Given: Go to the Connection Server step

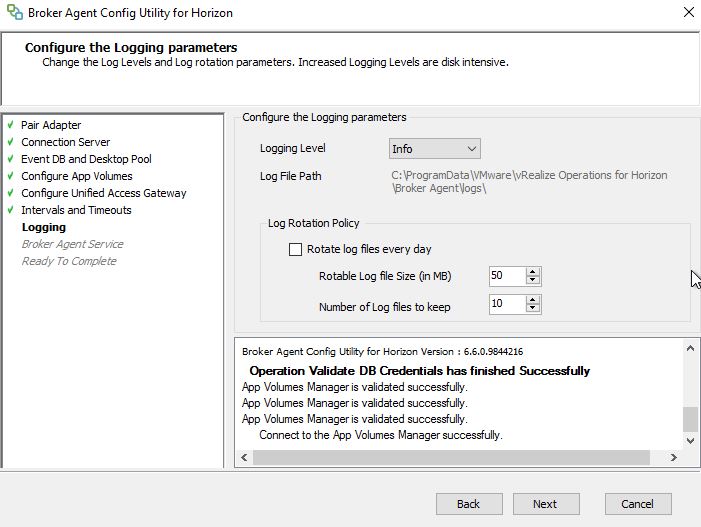Looking at the screenshot, I should (65, 142).
